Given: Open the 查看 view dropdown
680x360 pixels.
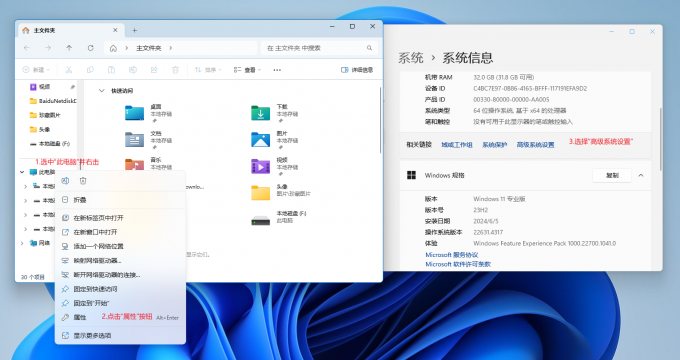Looking at the screenshot, I should click(x=248, y=70).
